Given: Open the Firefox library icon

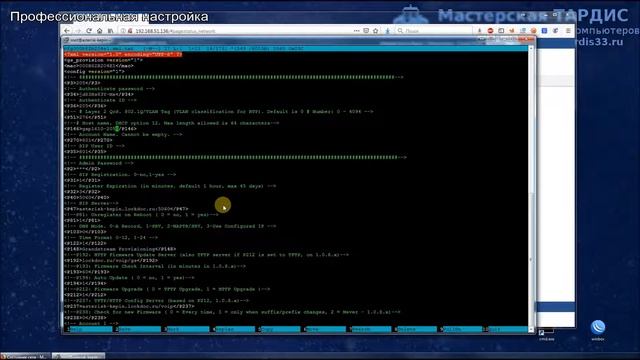Looking at the screenshot, I should click(x=110, y=31).
